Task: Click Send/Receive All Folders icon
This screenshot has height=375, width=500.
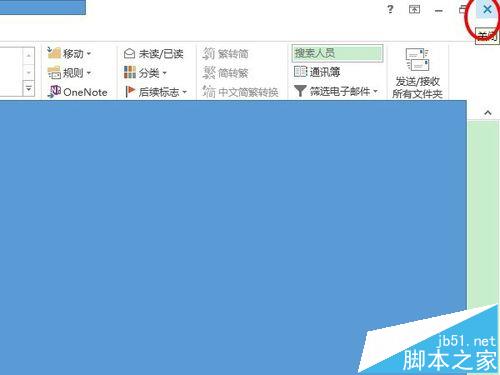Action: pyautogui.click(x=417, y=60)
